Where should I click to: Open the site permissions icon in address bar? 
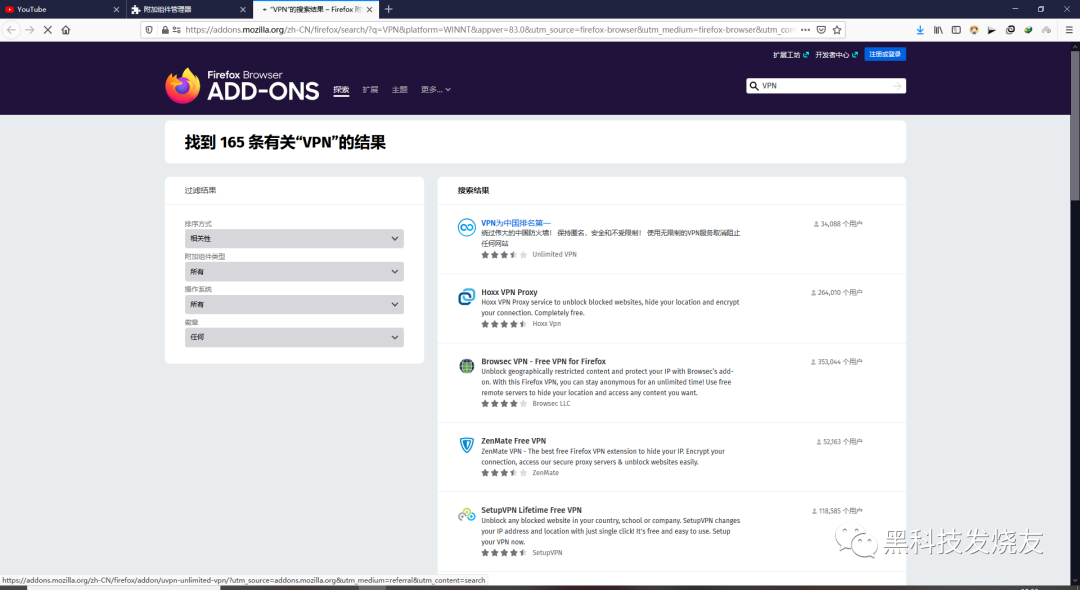177,30
